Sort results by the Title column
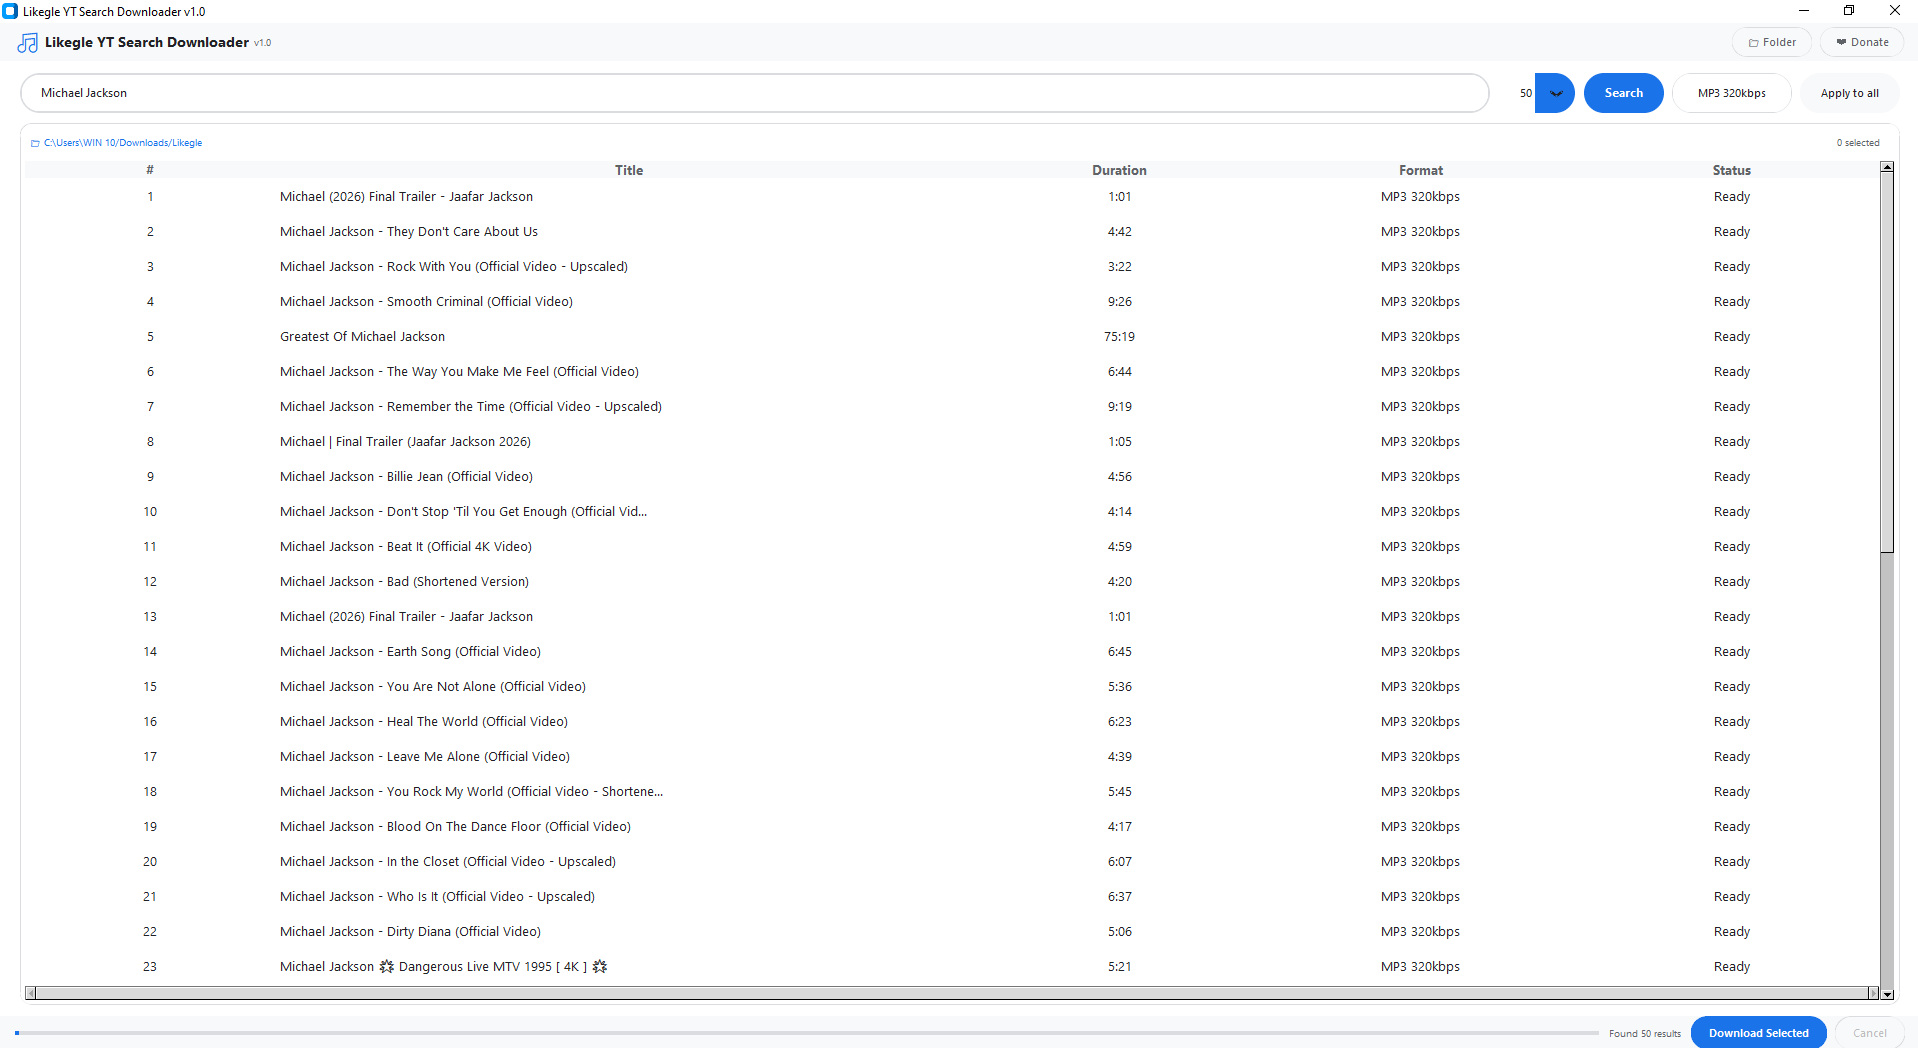The width and height of the screenshot is (1918, 1048). pyautogui.click(x=628, y=170)
